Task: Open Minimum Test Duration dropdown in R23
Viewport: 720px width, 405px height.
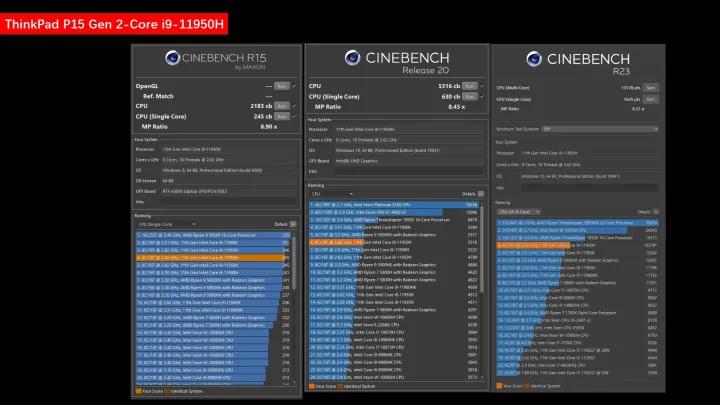Action: pos(600,129)
